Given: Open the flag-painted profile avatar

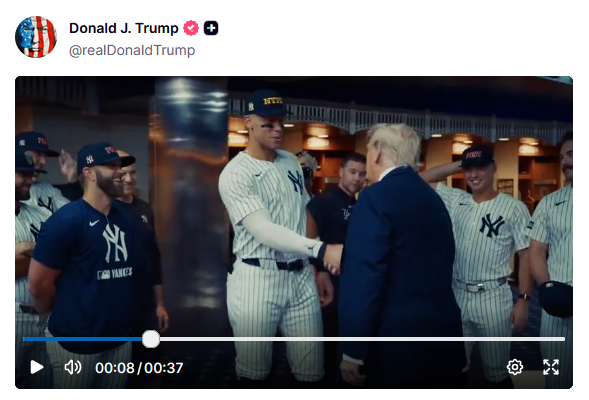Looking at the screenshot, I should 36,37.
